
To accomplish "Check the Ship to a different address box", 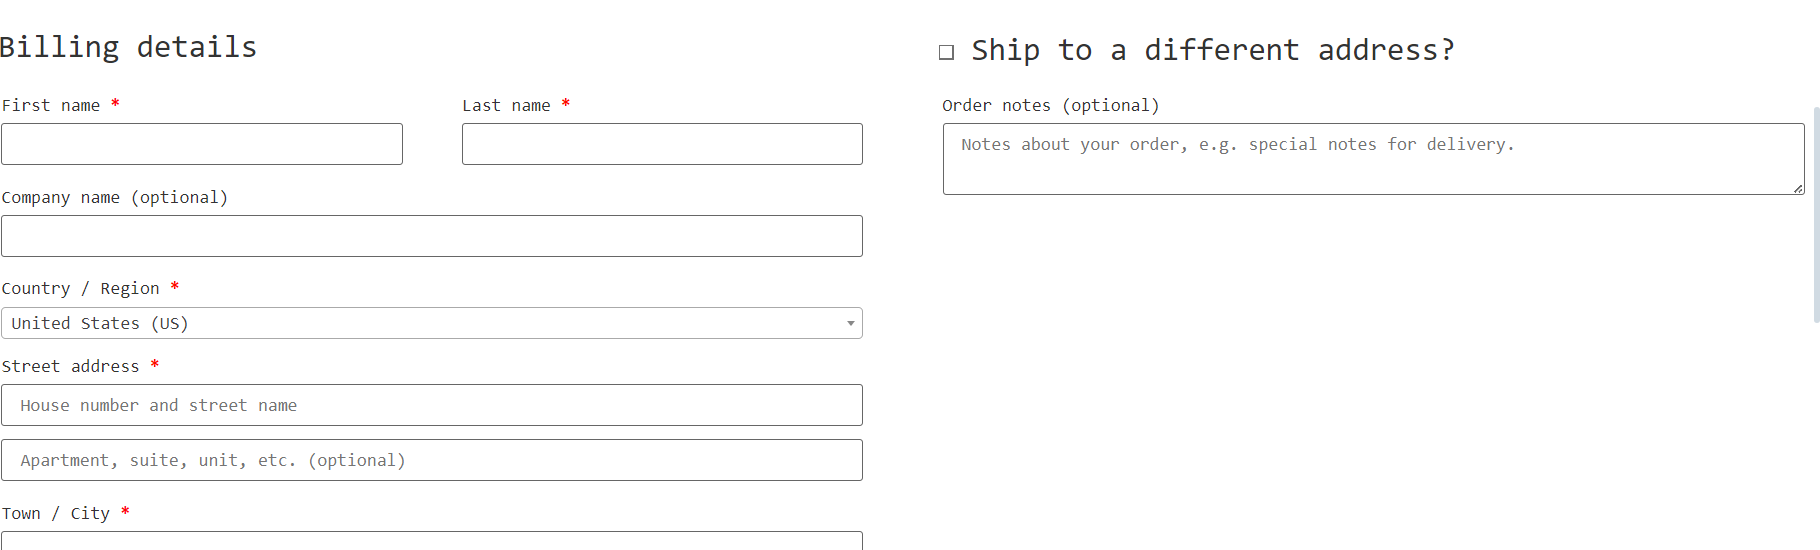I will pyautogui.click(x=946, y=52).
